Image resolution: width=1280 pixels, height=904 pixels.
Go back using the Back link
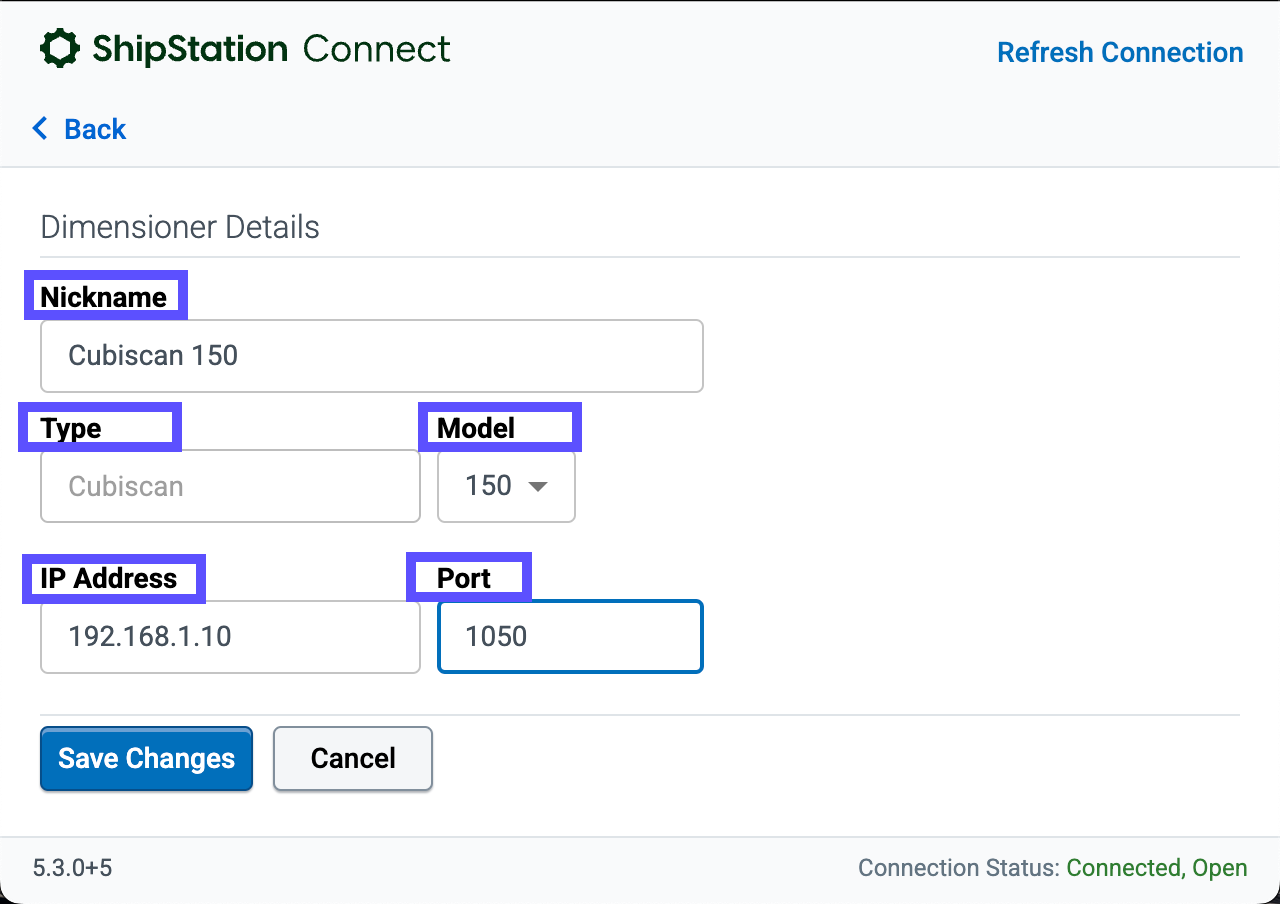79,129
